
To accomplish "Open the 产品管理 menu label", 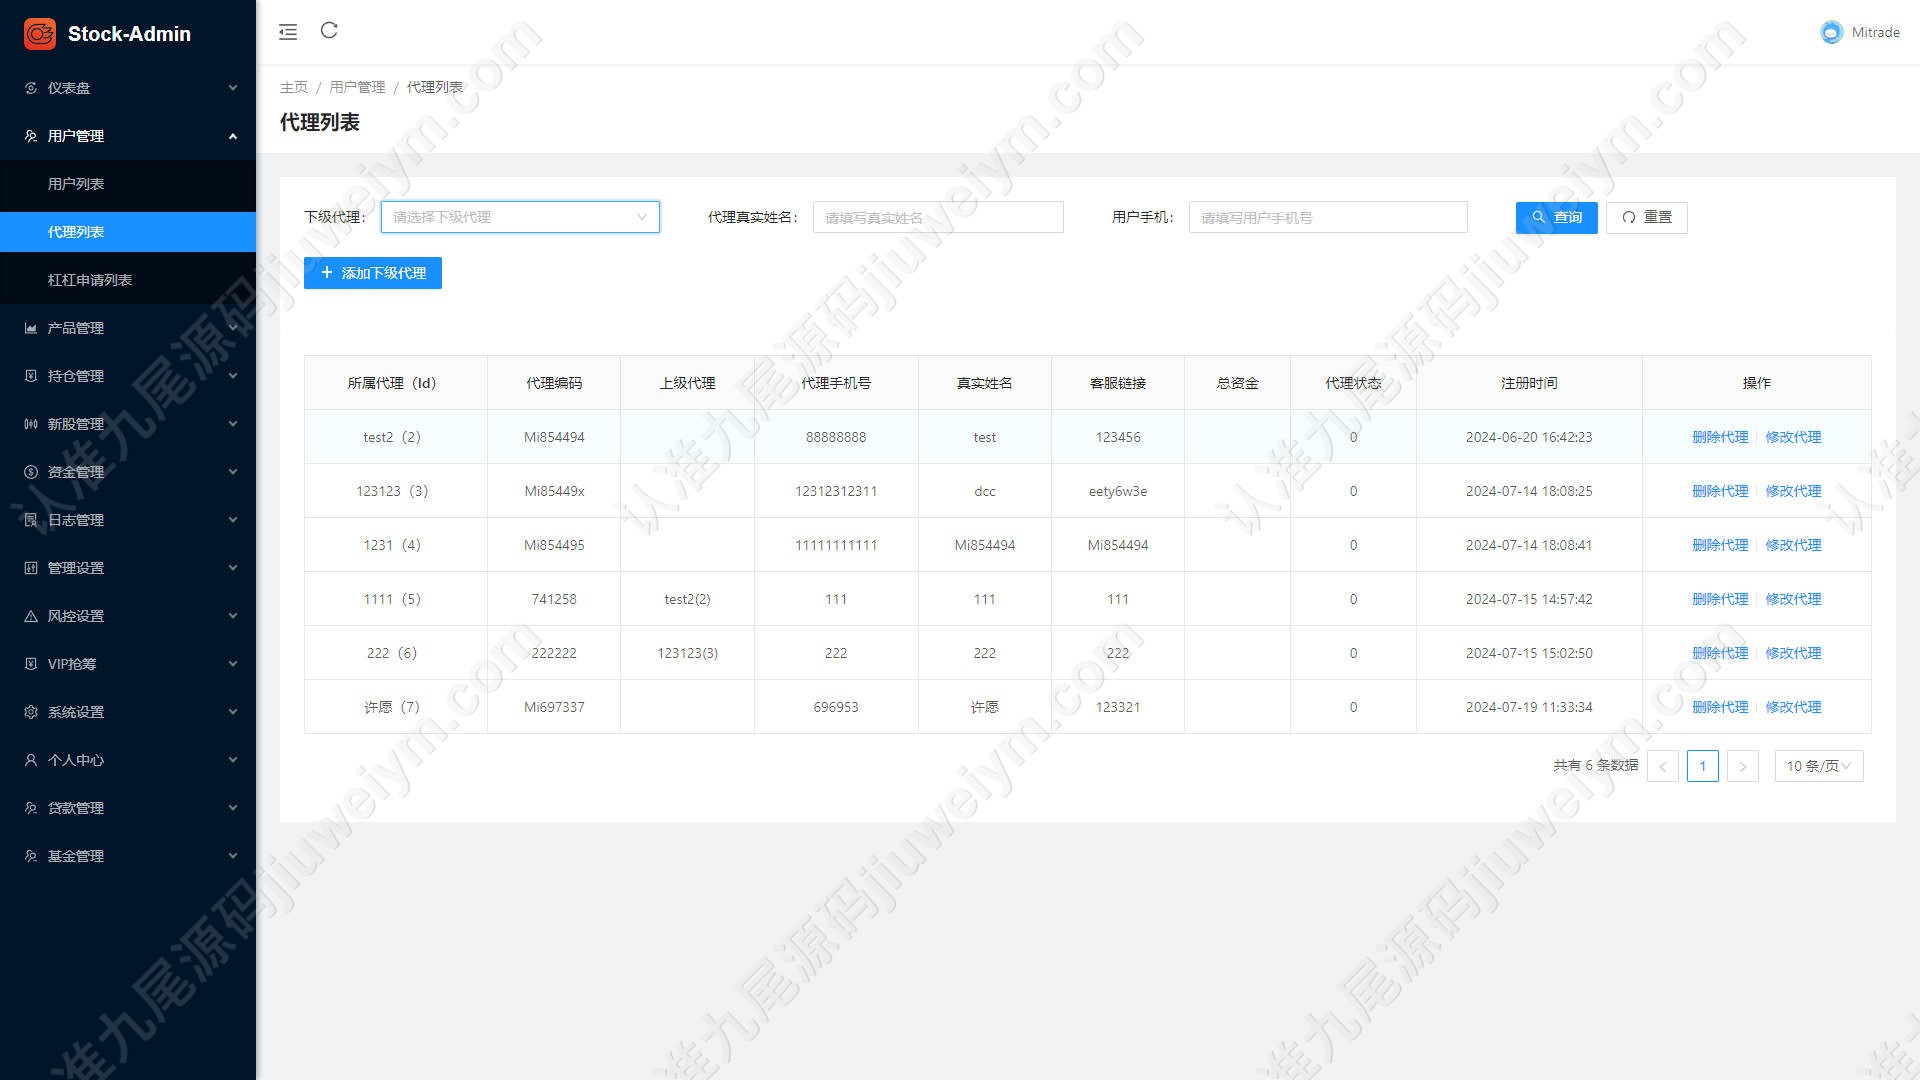I will [76, 328].
